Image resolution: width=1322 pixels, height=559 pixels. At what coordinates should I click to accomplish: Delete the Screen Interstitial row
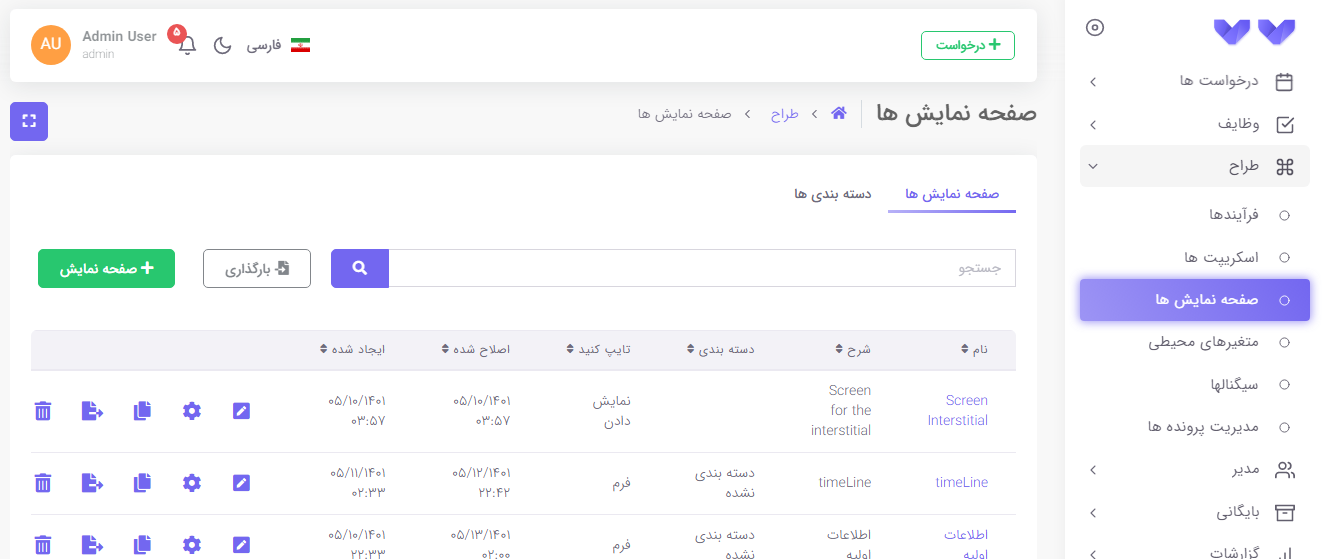[x=43, y=410]
